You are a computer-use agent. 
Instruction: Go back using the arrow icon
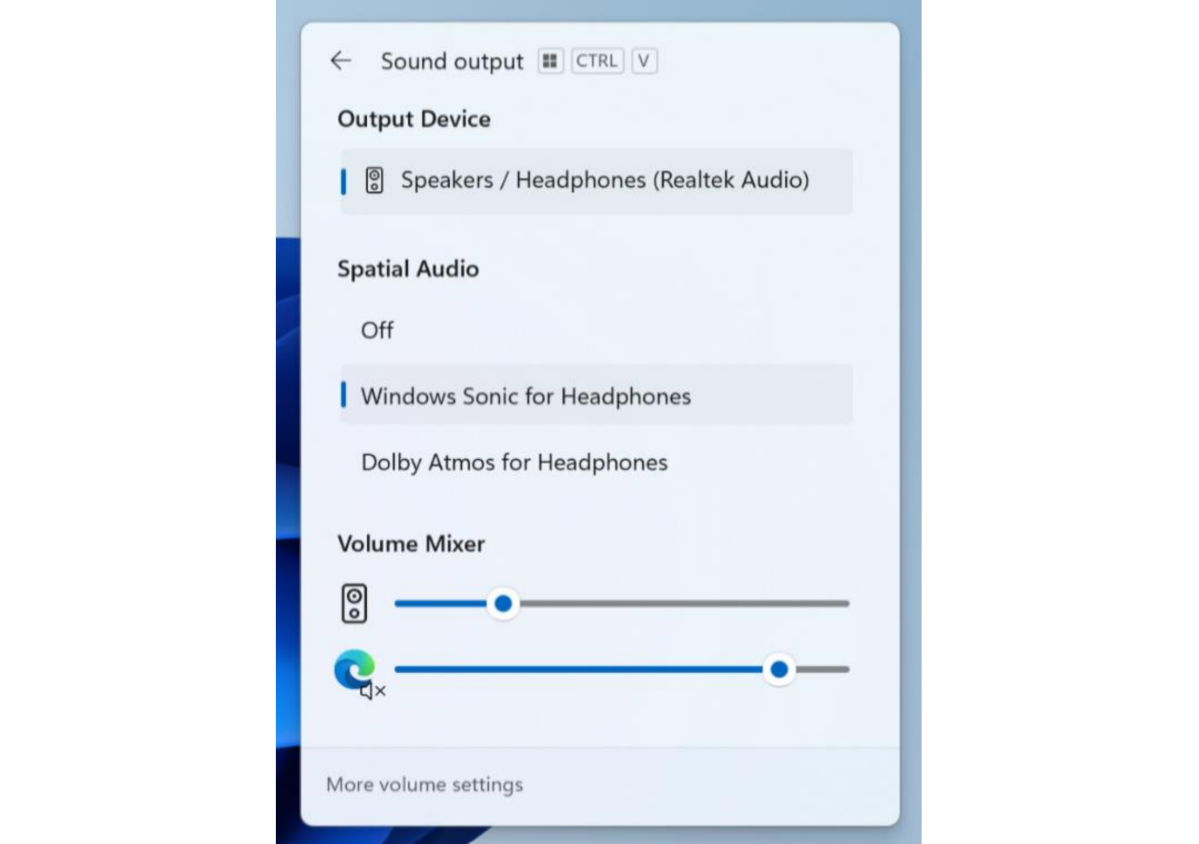tap(340, 60)
